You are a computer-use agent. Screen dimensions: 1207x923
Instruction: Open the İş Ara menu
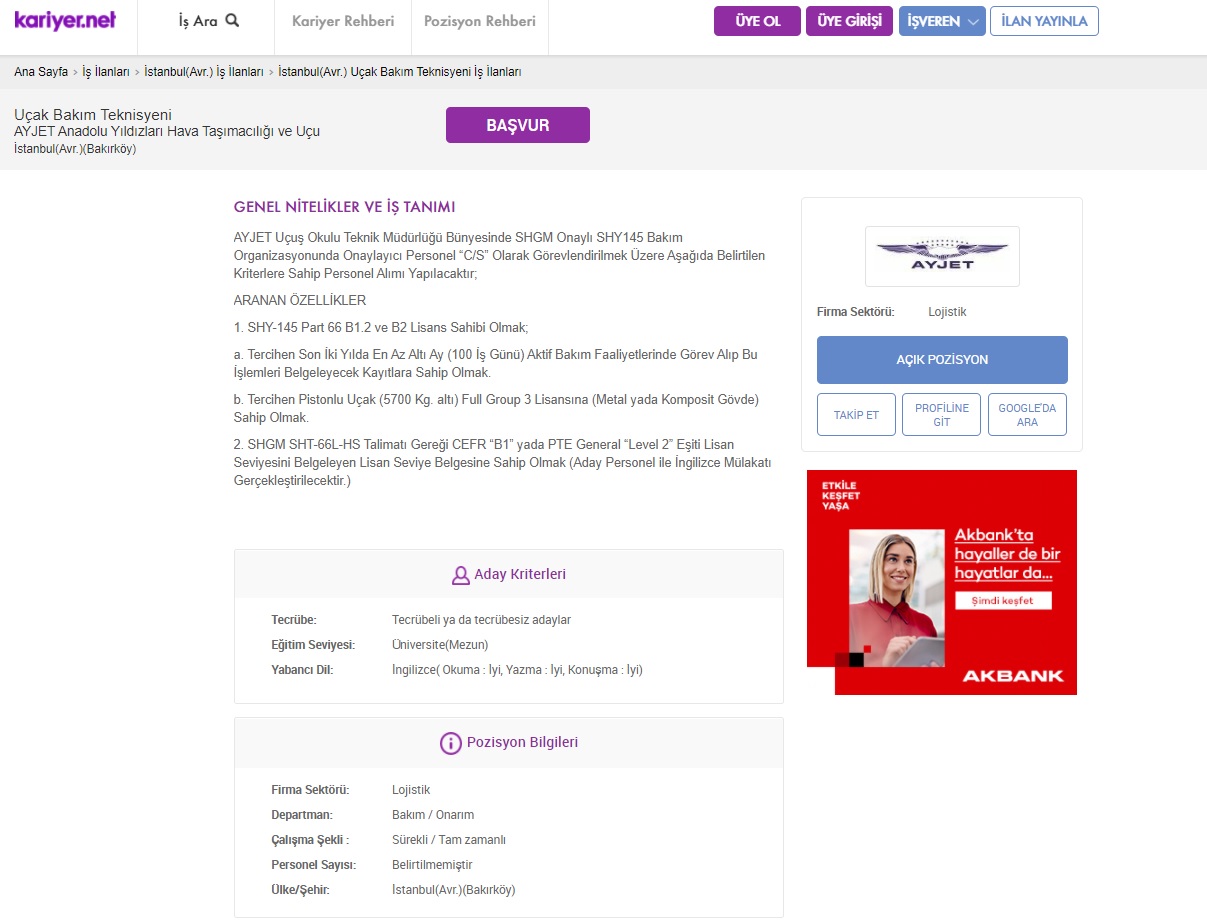coord(209,21)
